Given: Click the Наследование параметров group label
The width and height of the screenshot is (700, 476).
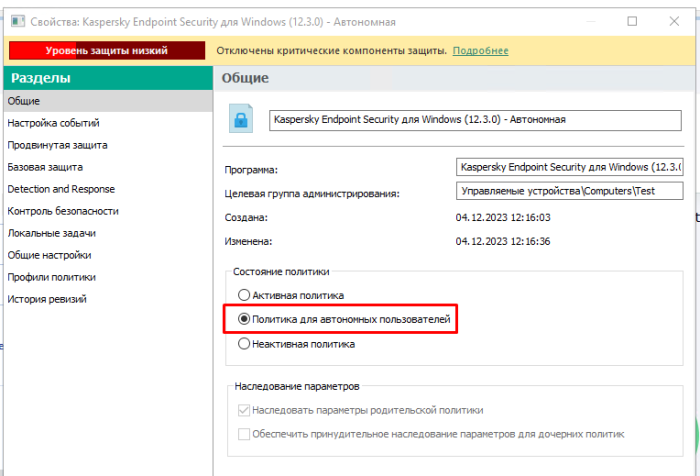Looking at the screenshot, I should point(297,386).
